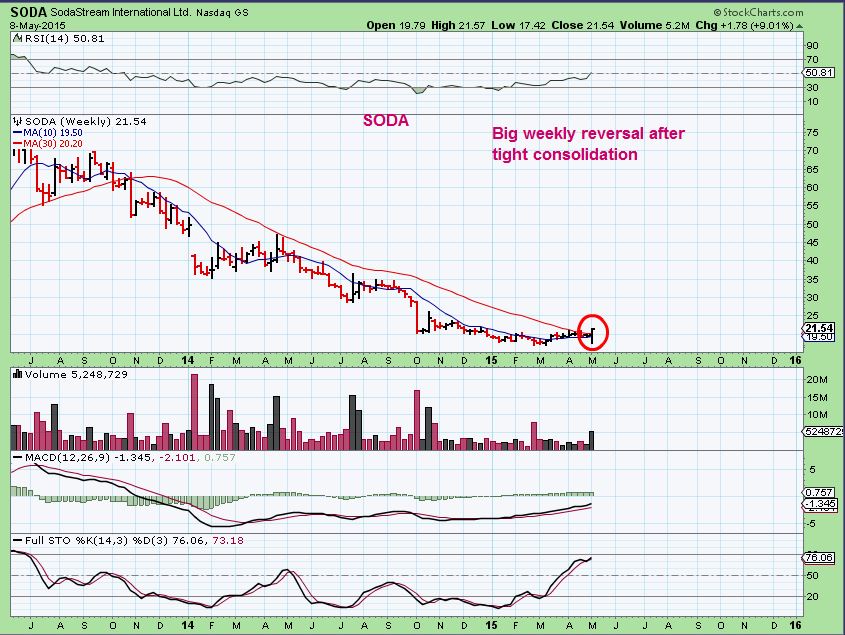
Task: Click the candlestick icon beside SODA (Weekly)
Action: pyautogui.click(x=18, y=122)
